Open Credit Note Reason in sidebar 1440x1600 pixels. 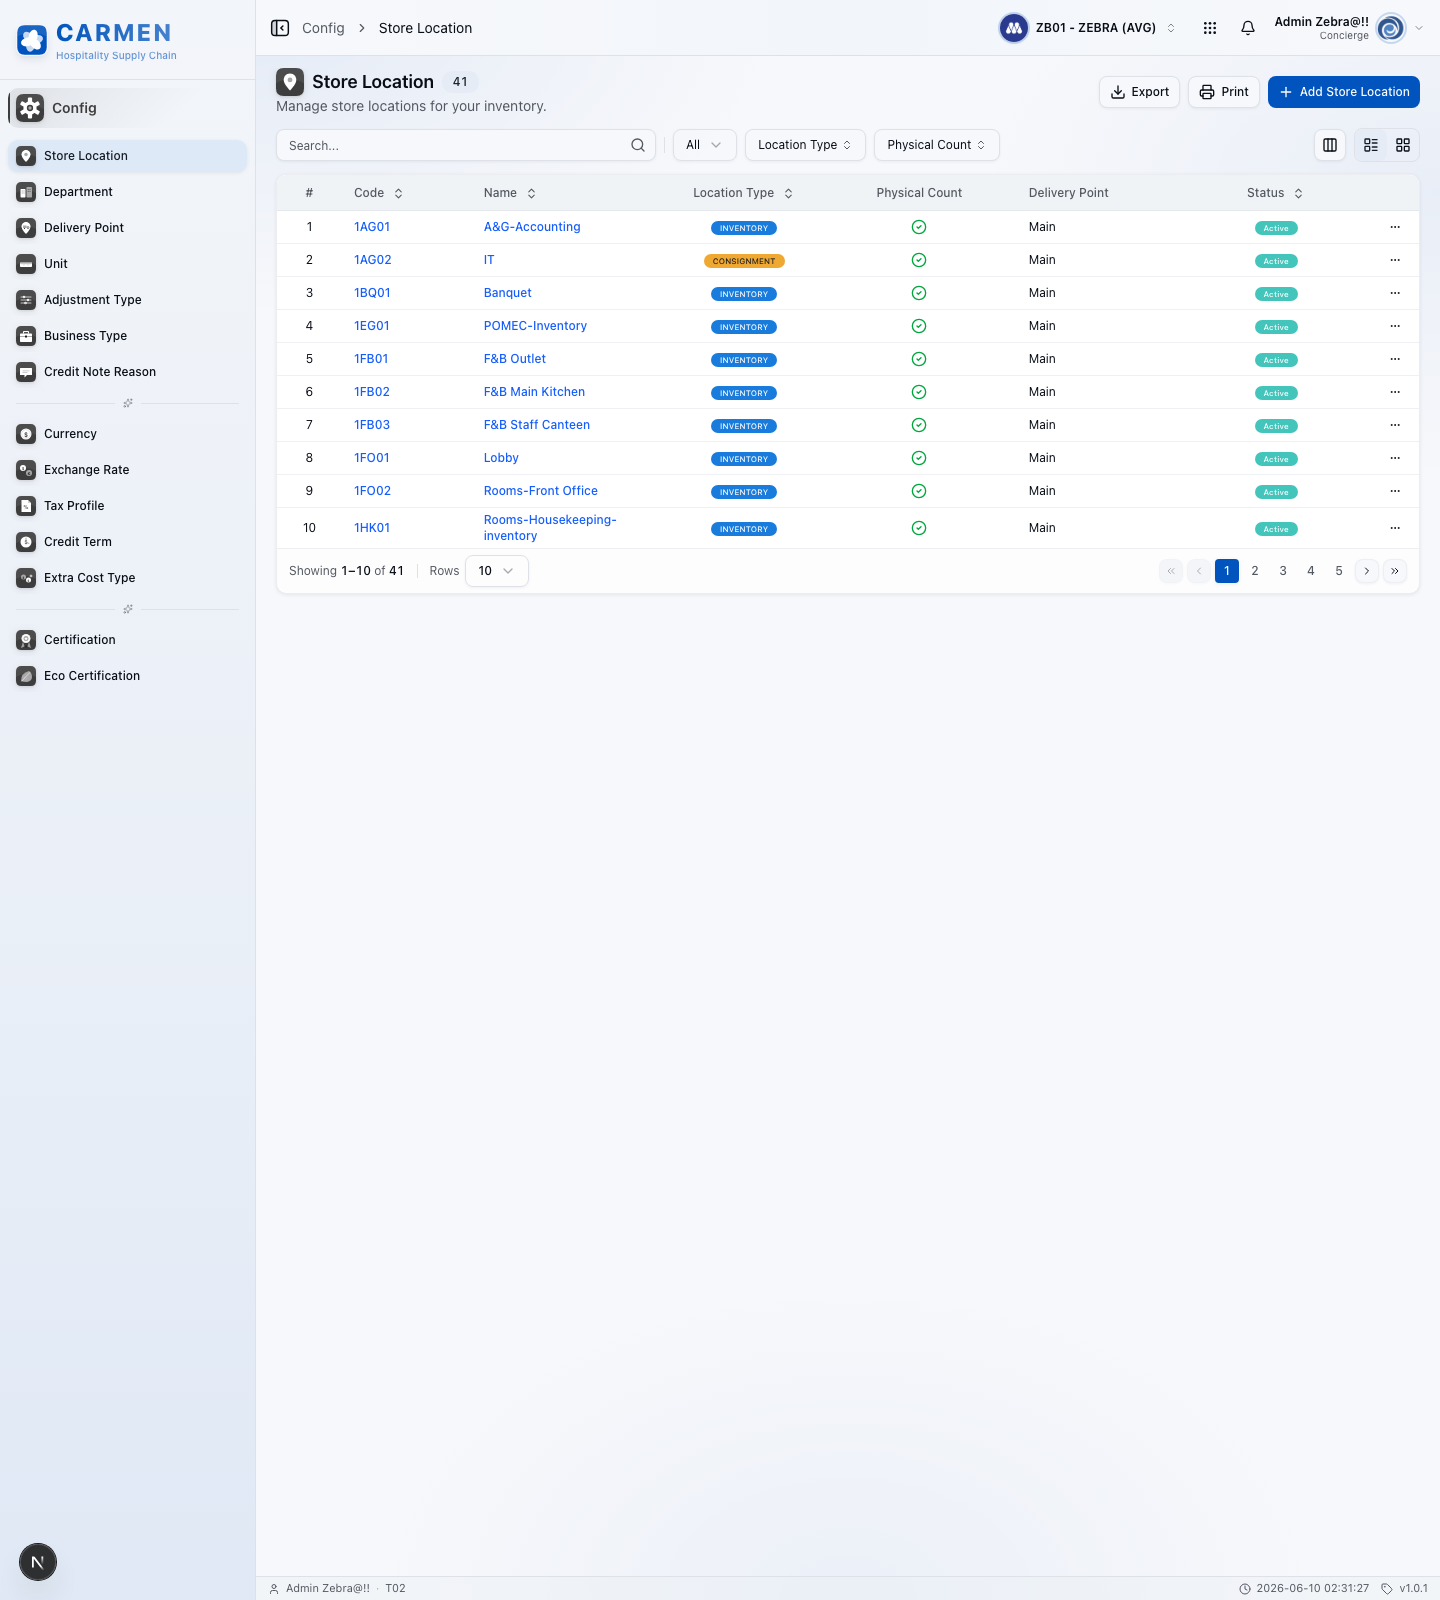[x=128, y=372]
